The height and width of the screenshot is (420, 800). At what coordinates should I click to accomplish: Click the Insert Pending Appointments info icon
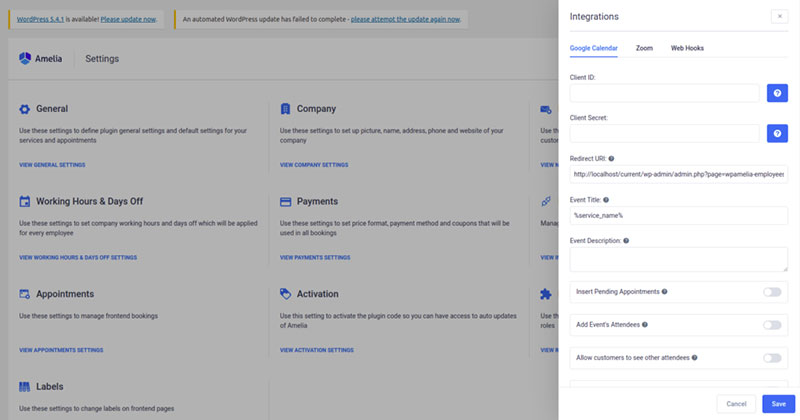pos(664,292)
